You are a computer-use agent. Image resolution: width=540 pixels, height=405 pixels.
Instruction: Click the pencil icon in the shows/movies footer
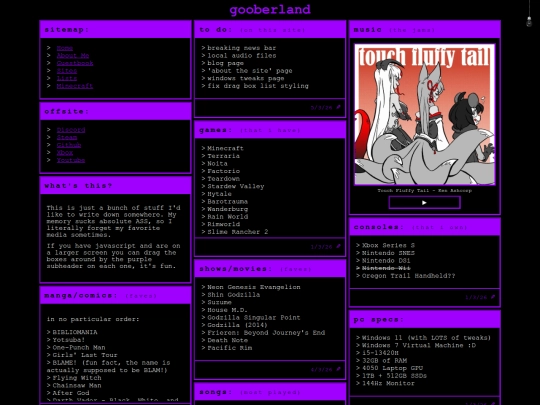tap(338, 369)
